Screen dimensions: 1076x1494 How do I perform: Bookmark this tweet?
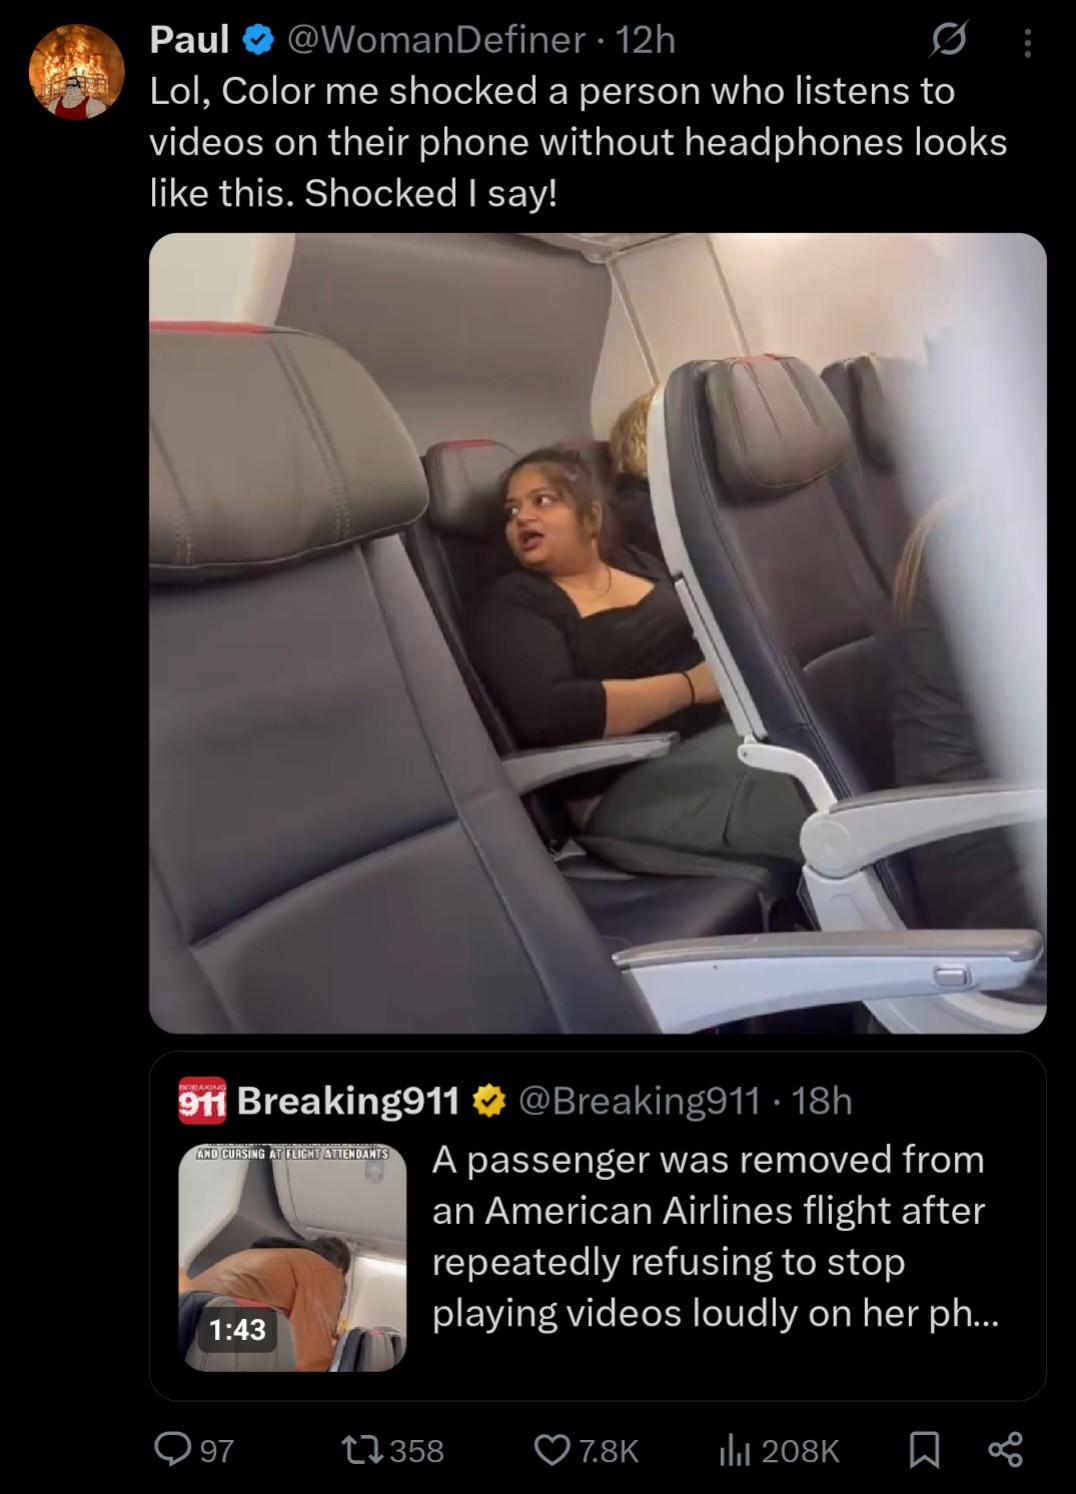[924, 1450]
